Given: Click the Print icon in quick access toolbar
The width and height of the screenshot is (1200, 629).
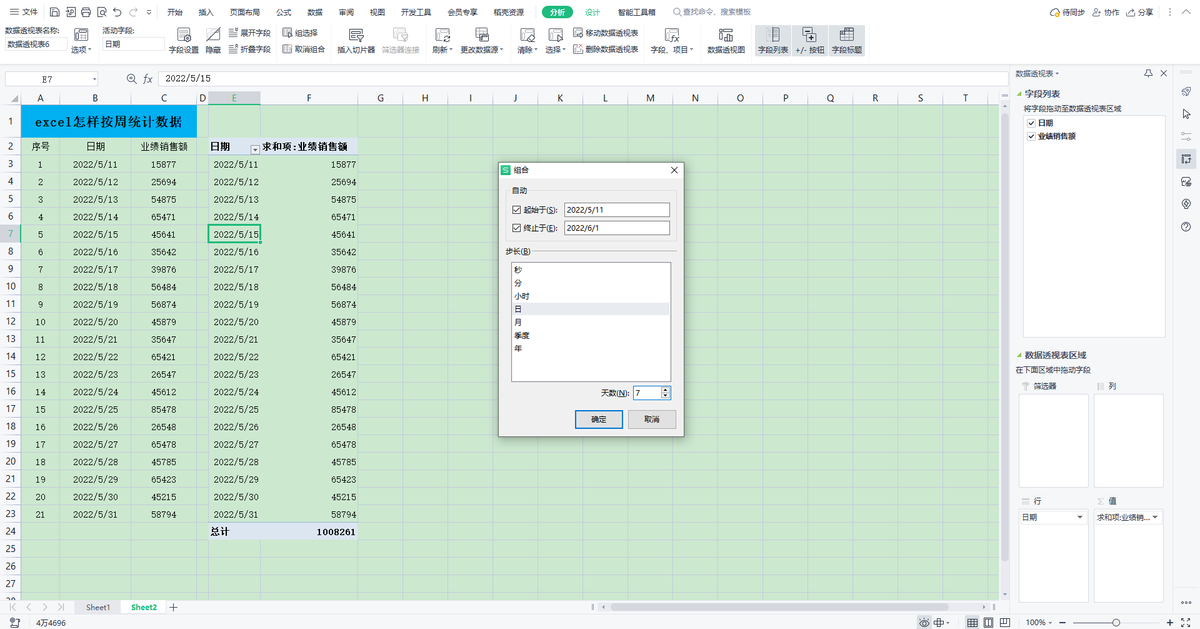Looking at the screenshot, I should coord(86,12).
